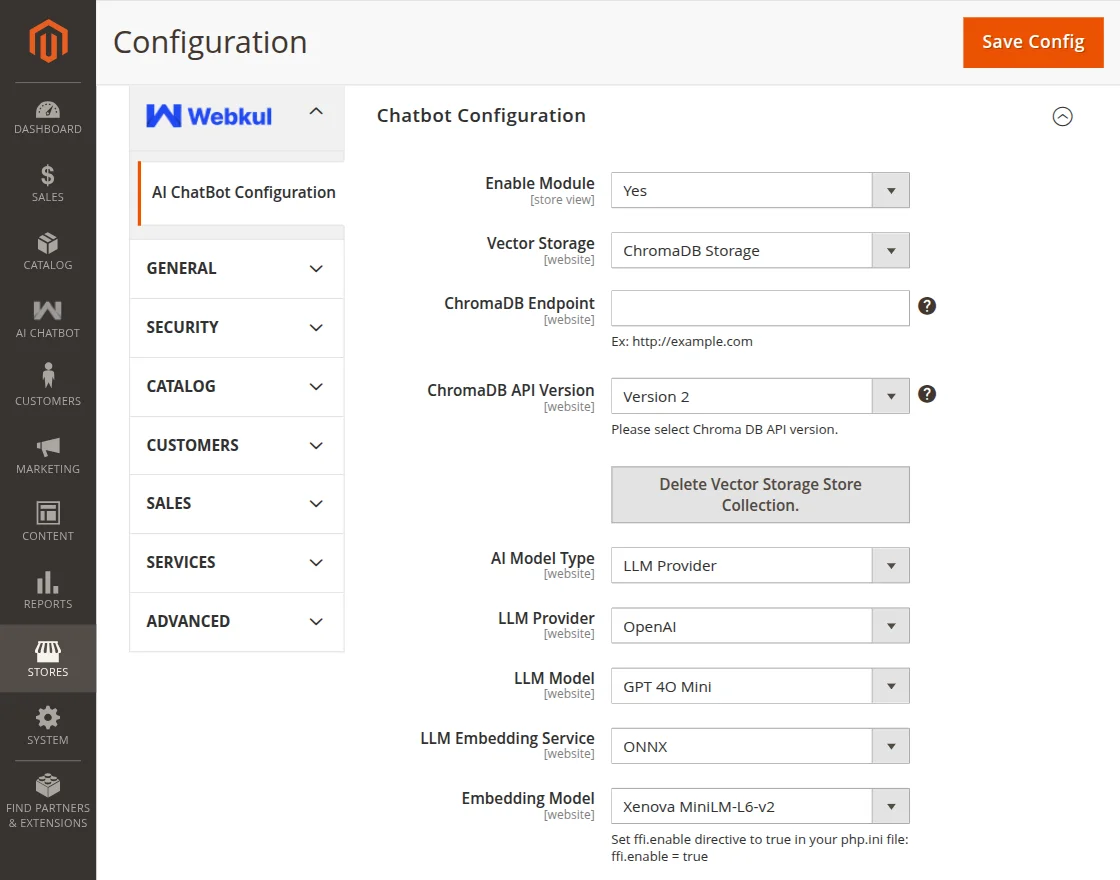View help for ChromaDB Endpoint field
Image resolution: width=1120 pixels, height=880 pixels.
pos(927,306)
